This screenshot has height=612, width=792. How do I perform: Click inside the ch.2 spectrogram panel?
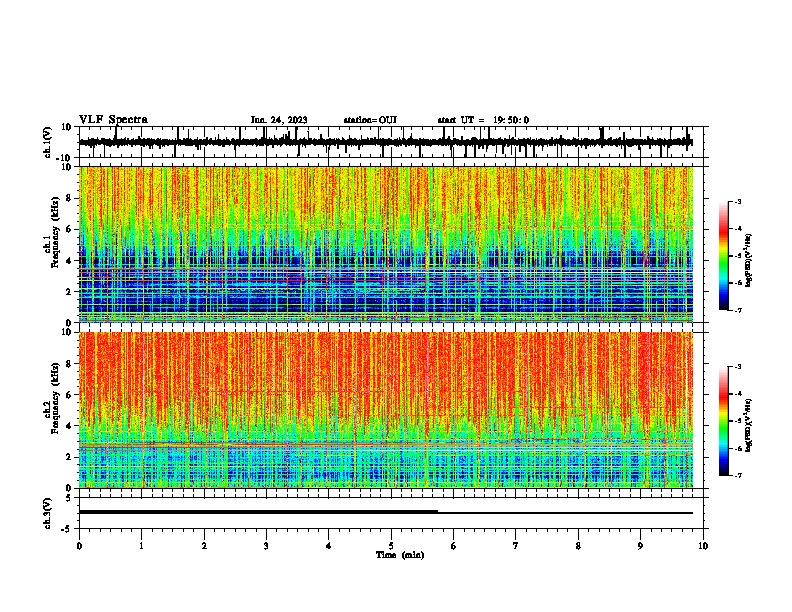coord(386,410)
